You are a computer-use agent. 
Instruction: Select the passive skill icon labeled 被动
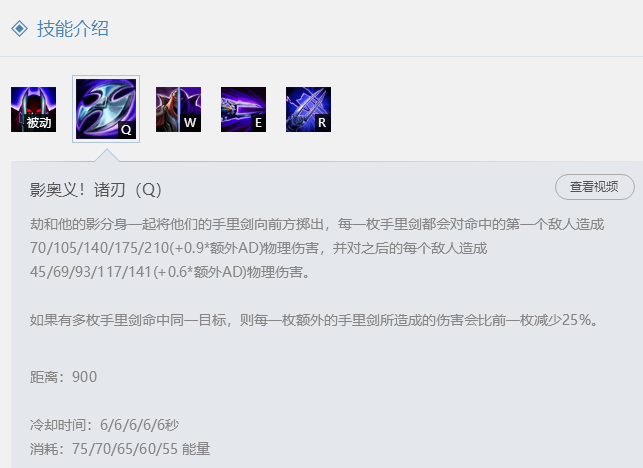pos(34,110)
